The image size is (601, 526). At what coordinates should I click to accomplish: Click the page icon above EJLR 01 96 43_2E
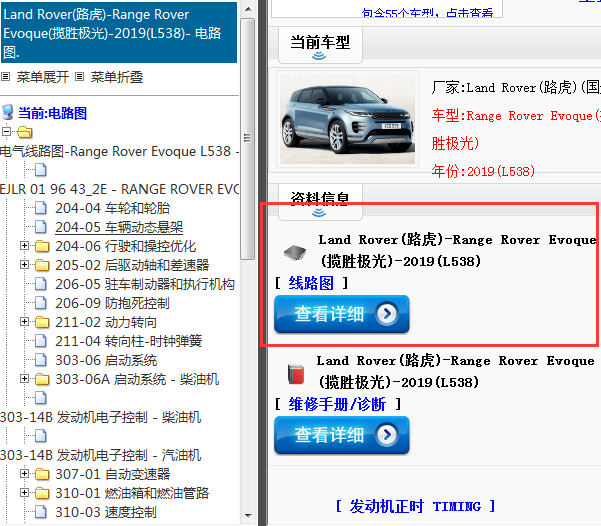[x=41, y=170]
